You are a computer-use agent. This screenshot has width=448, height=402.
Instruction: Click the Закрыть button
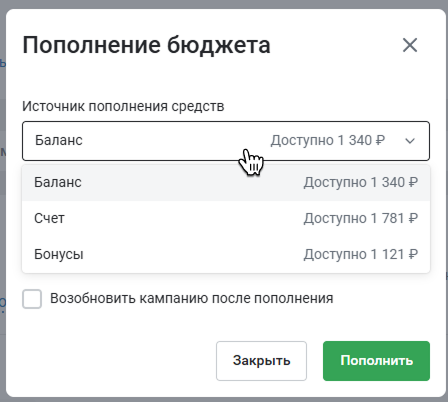[x=261, y=361]
